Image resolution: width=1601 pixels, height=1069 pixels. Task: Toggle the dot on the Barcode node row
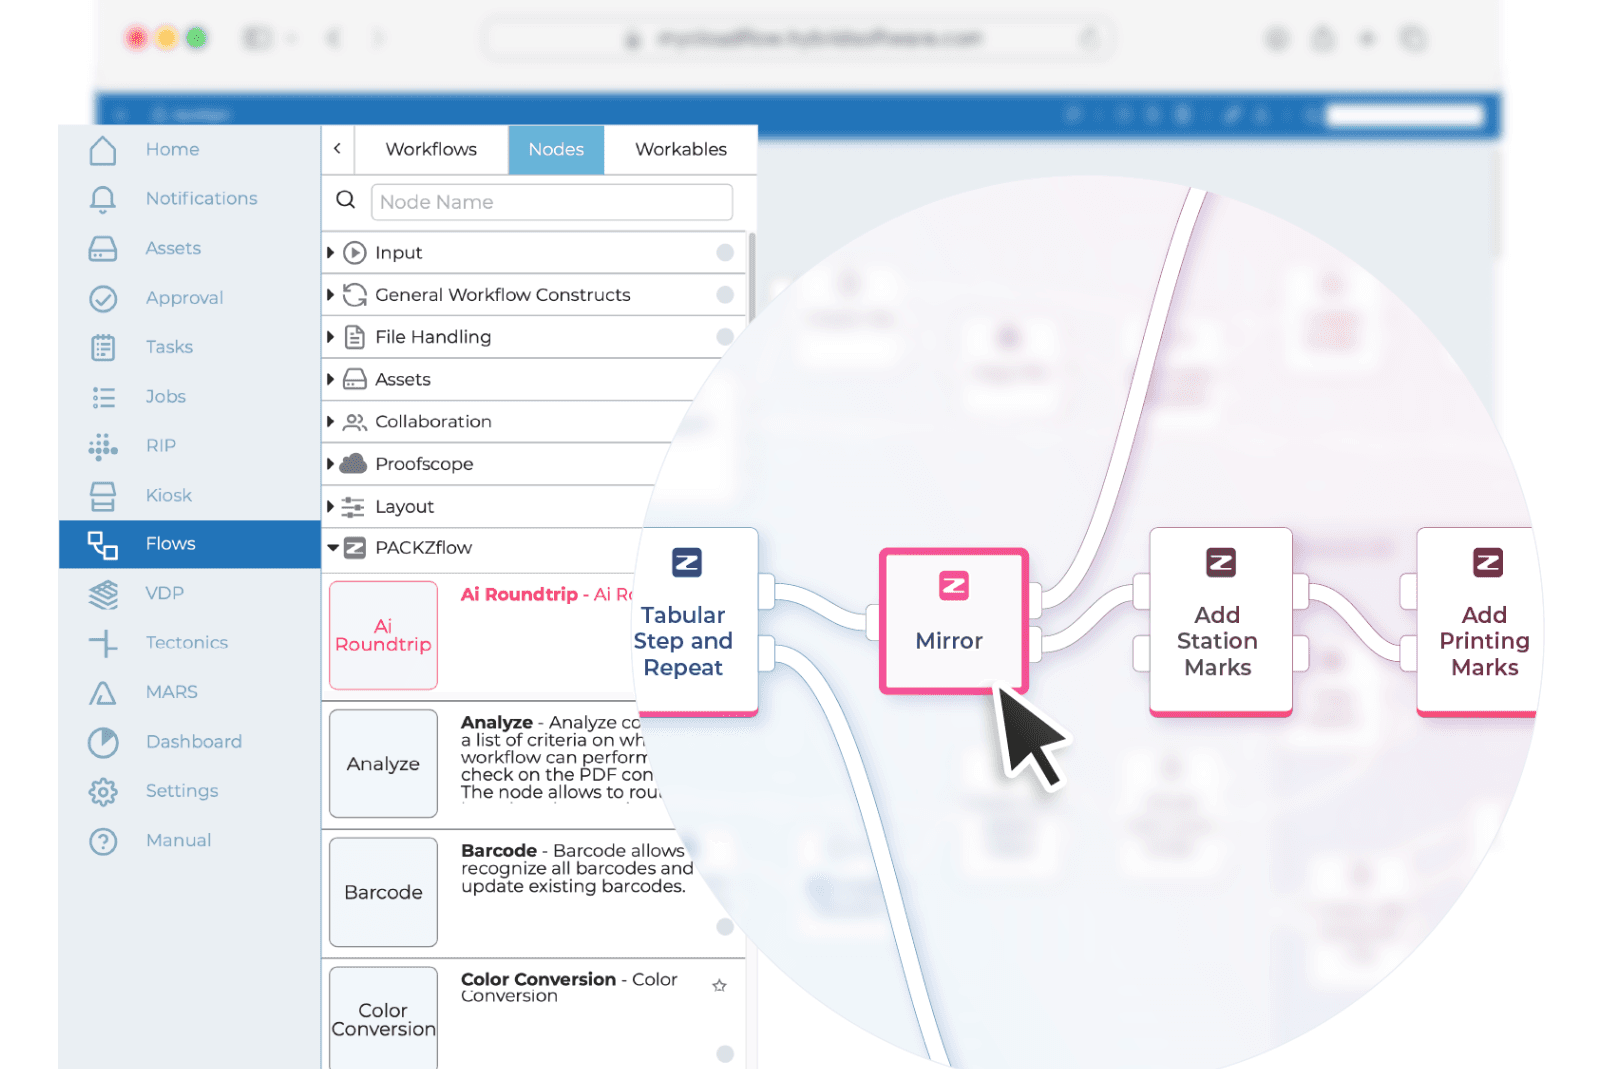pyautogui.click(x=725, y=927)
